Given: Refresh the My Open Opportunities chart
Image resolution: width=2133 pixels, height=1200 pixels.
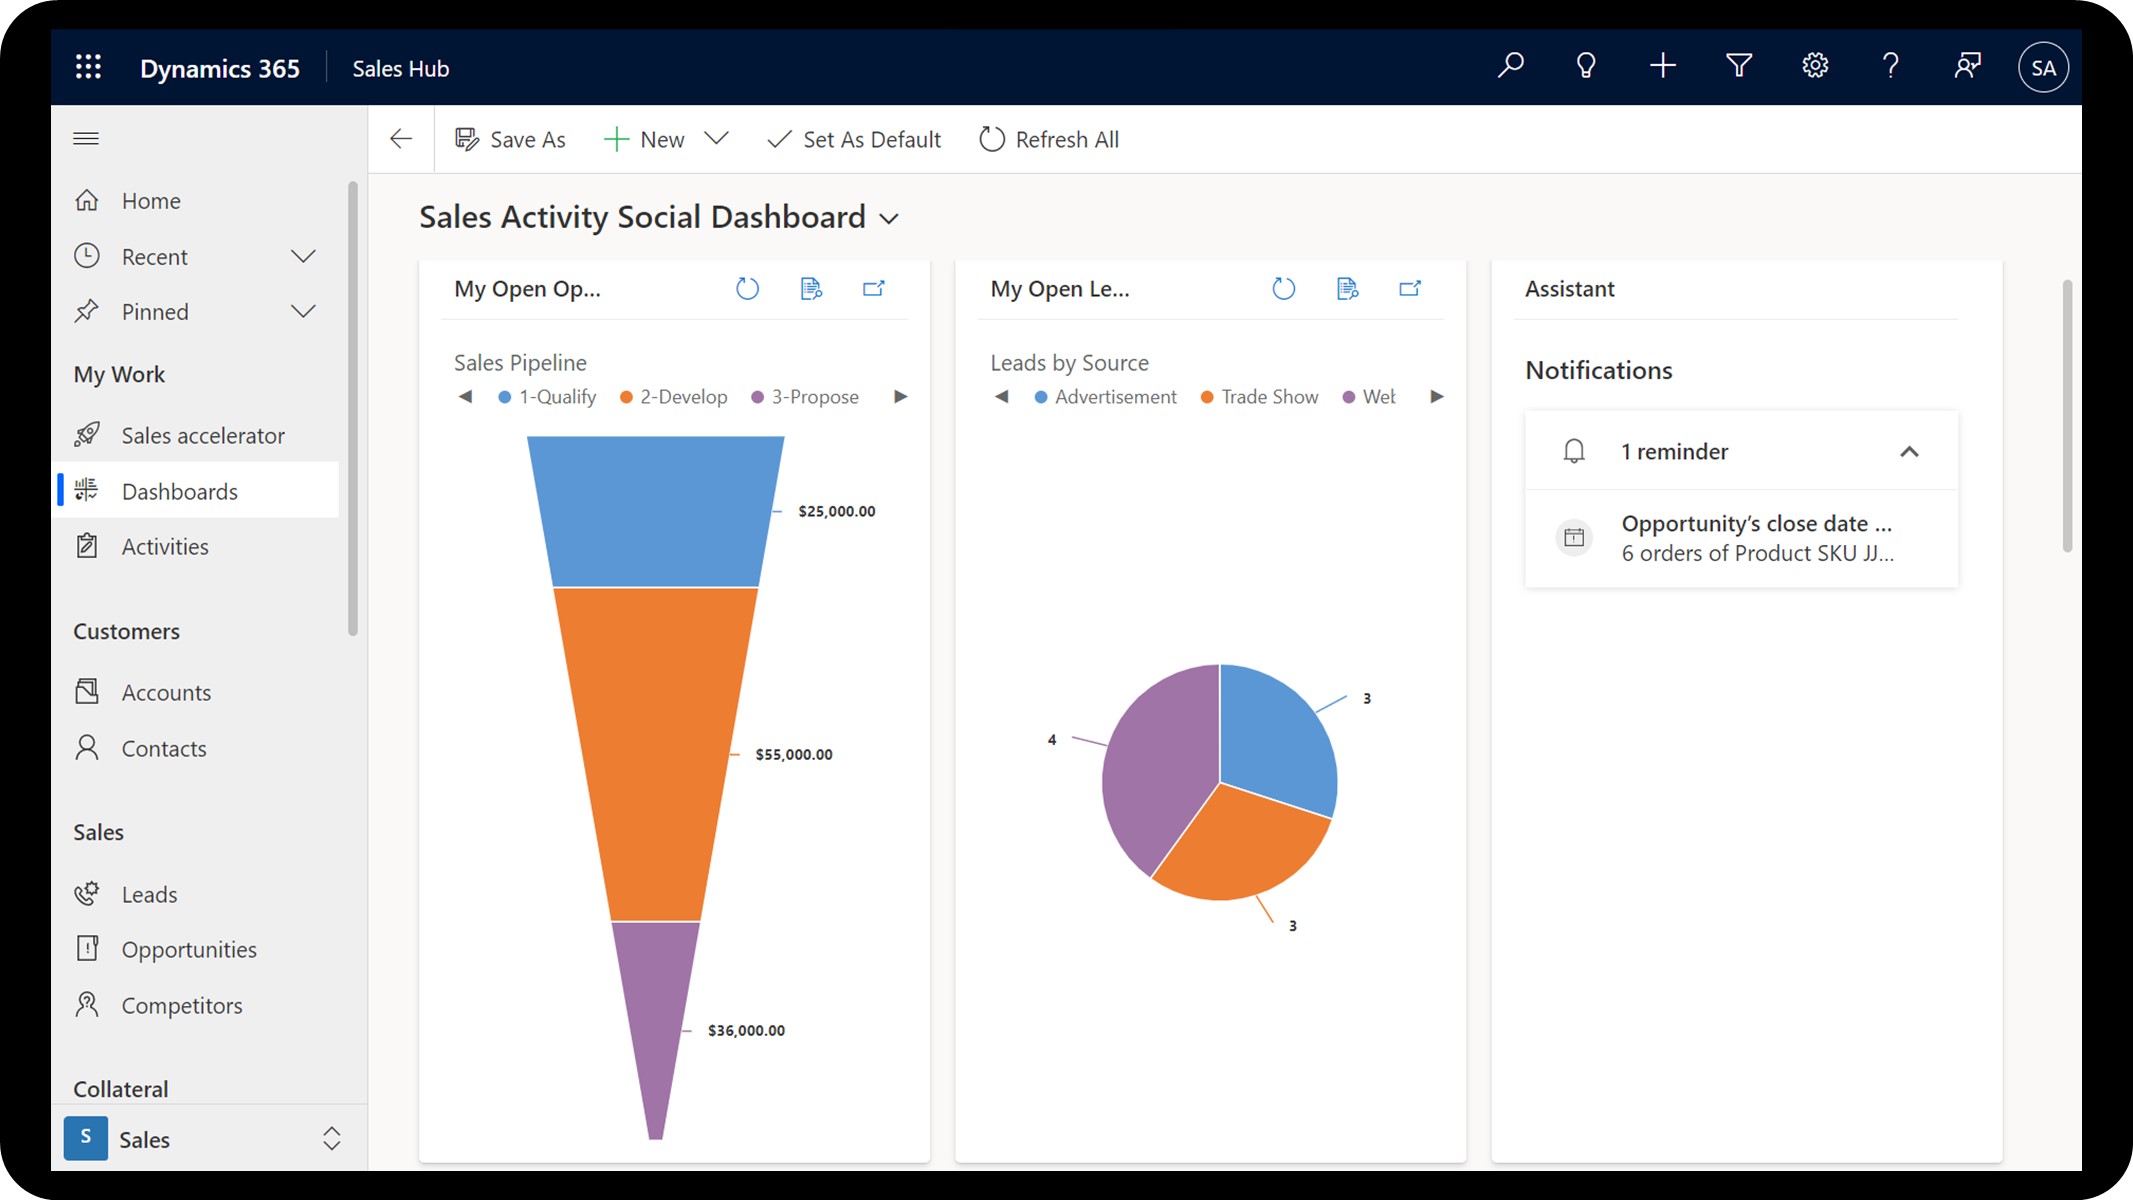Looking at the screenshot, I should click(x=747, y=289).
